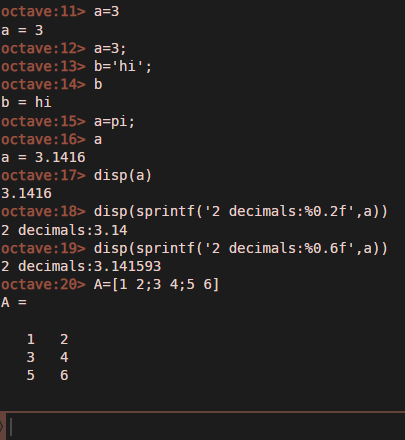Click the line "octave:13> b='hi';"

76,66
